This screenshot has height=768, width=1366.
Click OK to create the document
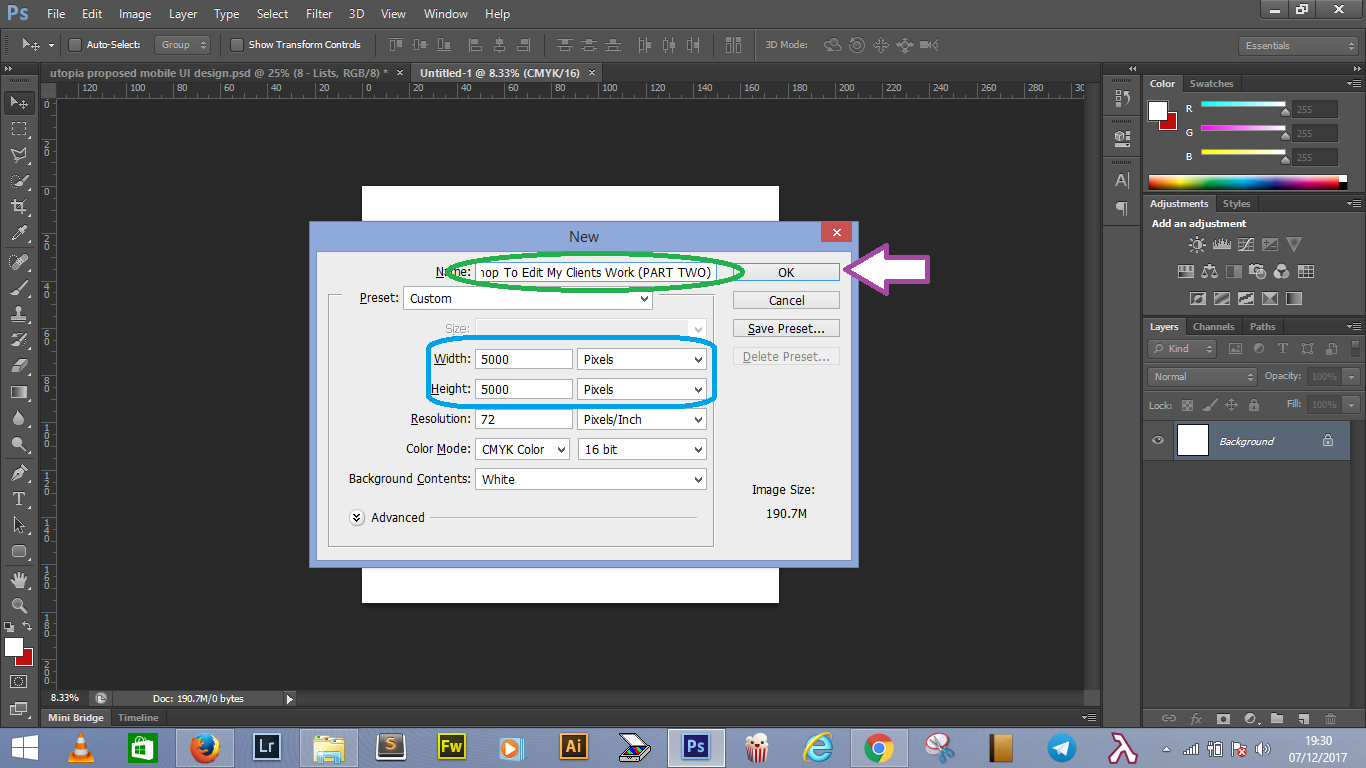pyautogui.click(x=785, y=271)
